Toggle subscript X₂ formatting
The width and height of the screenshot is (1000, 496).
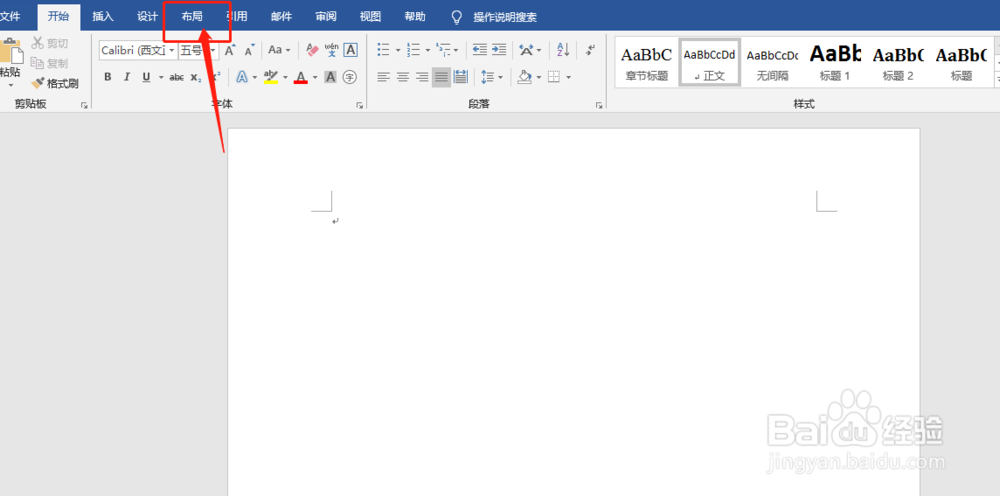196,77
